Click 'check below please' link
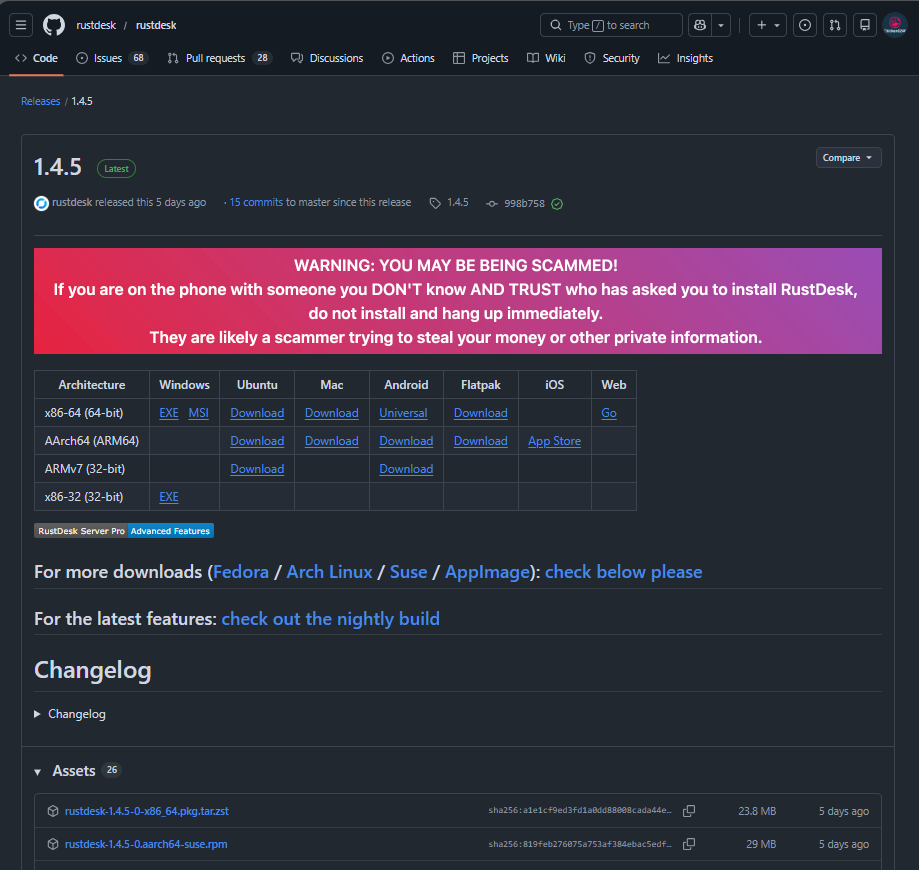The height and width of the screenshot is (870, 919). click(x=624, y=572)
